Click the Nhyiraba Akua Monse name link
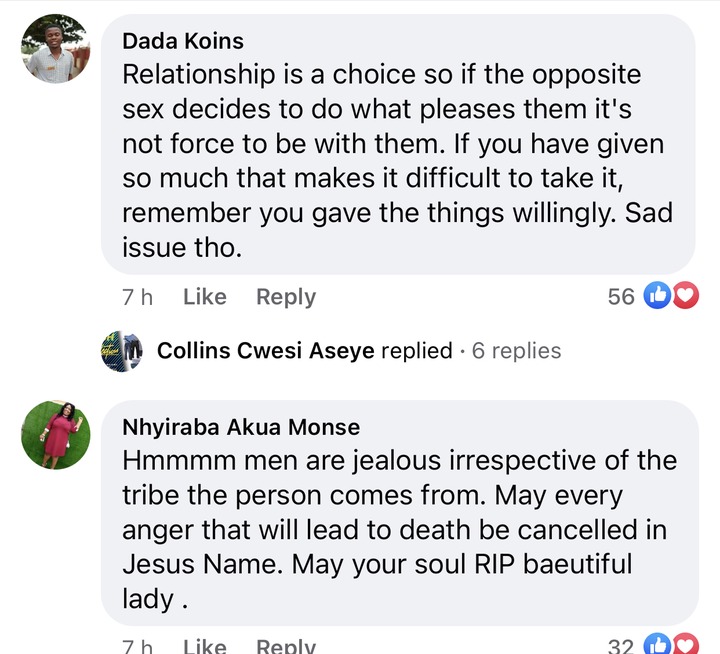 pos(241,427)
